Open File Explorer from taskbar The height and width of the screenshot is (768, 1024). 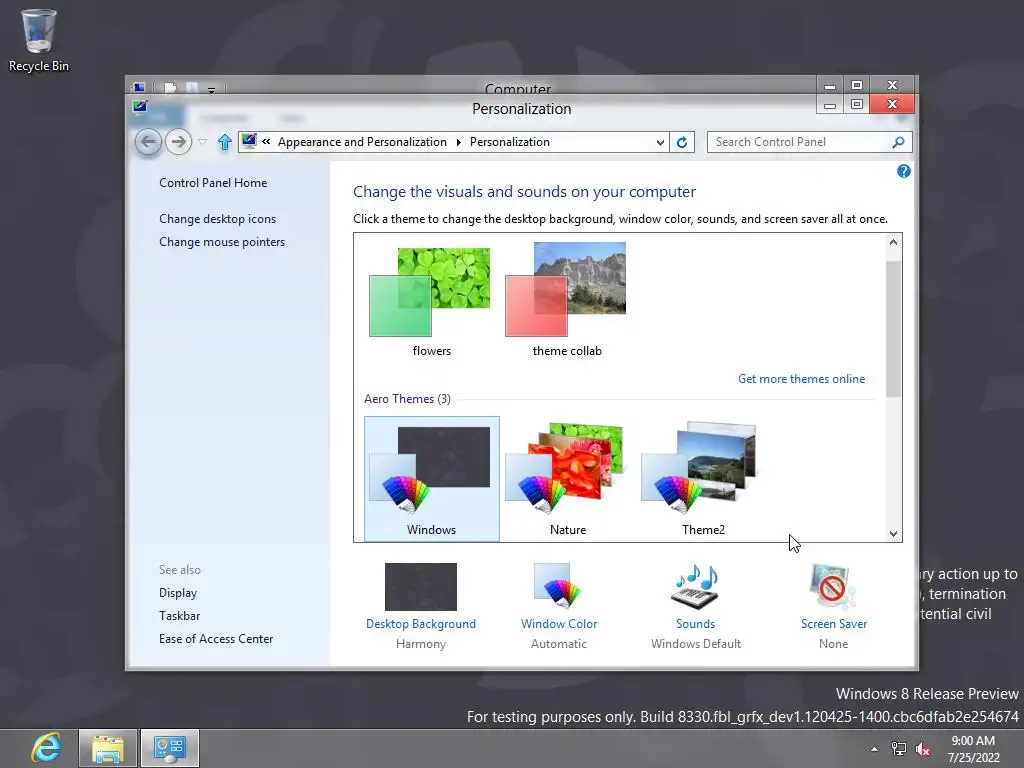108,748
